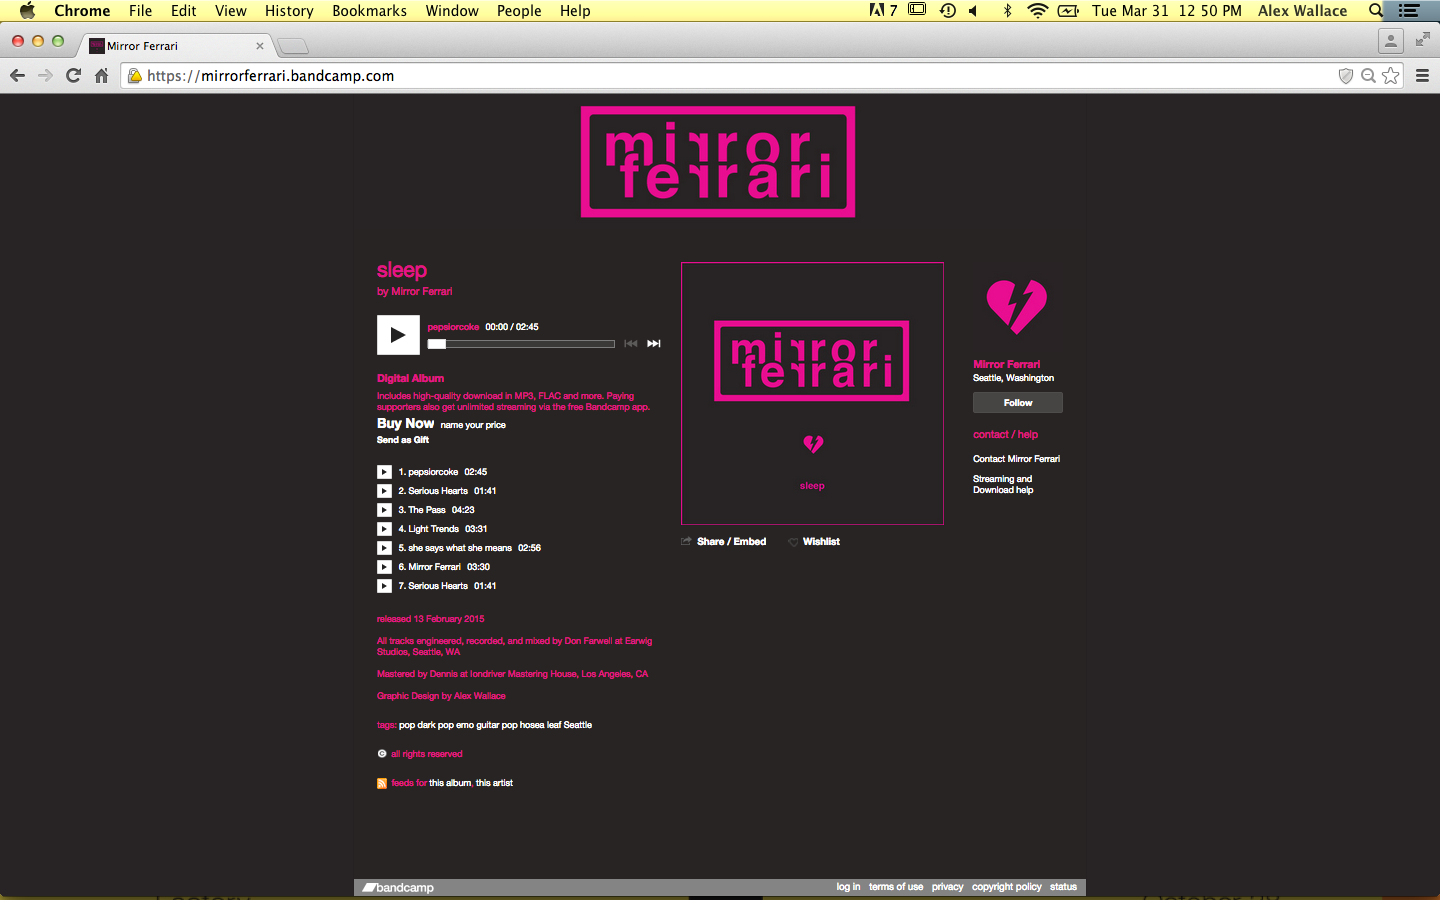
Task: Click the Follow button
Action: [x=1018, y=403]
